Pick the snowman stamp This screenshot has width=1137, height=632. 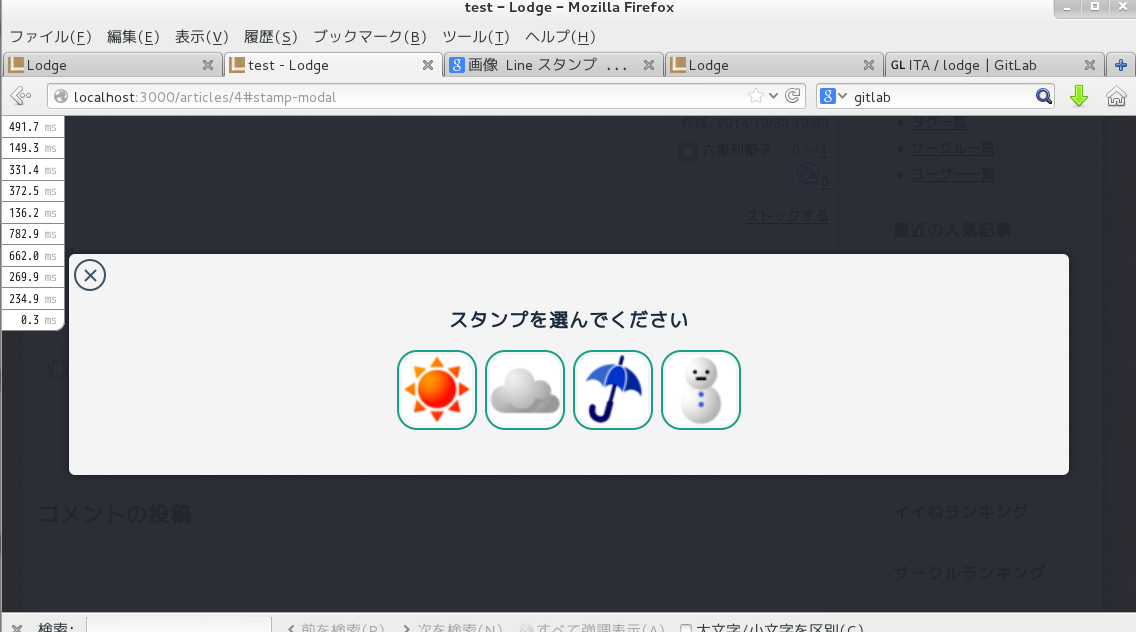[701, 390]
